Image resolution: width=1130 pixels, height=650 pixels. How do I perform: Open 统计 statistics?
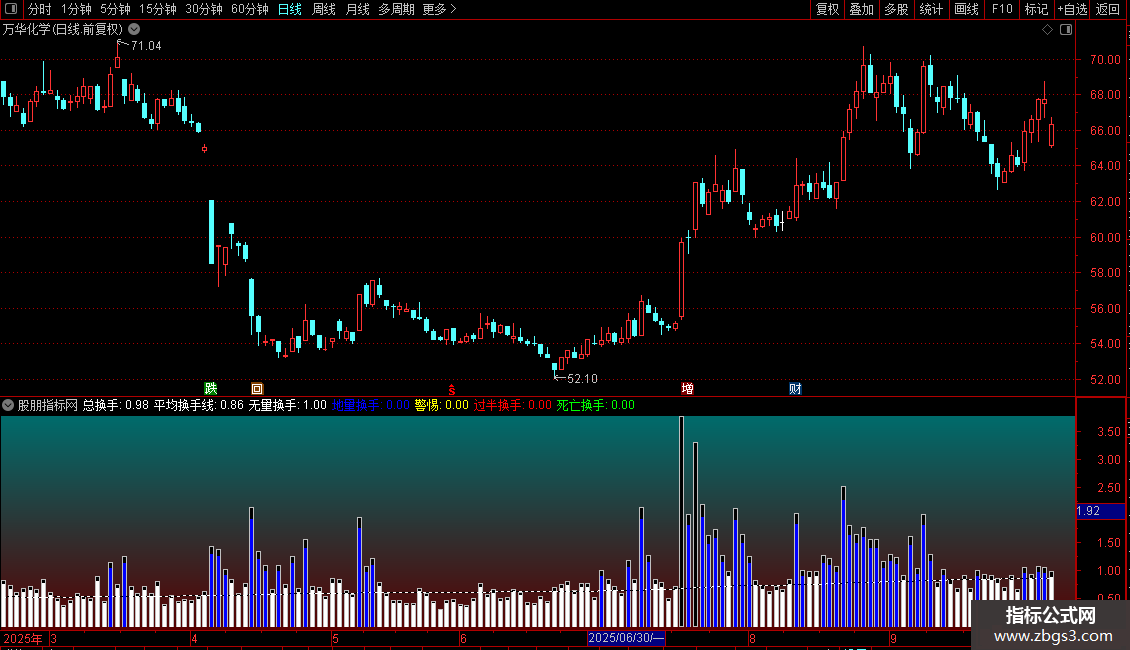tap(931, 9)
